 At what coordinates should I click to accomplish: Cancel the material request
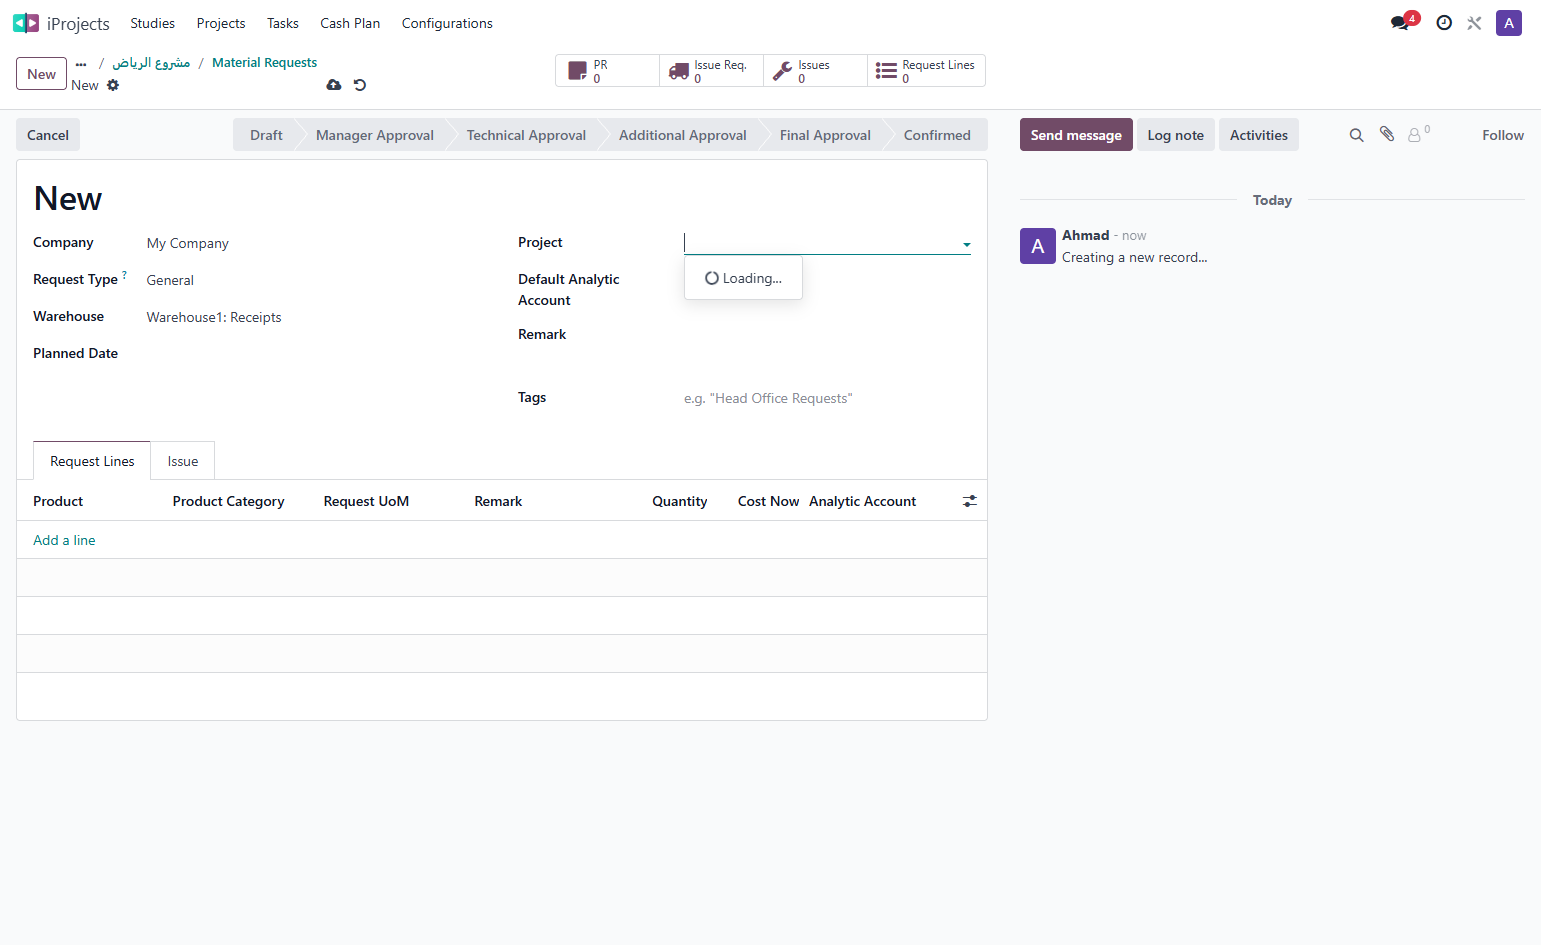[48, 135]
